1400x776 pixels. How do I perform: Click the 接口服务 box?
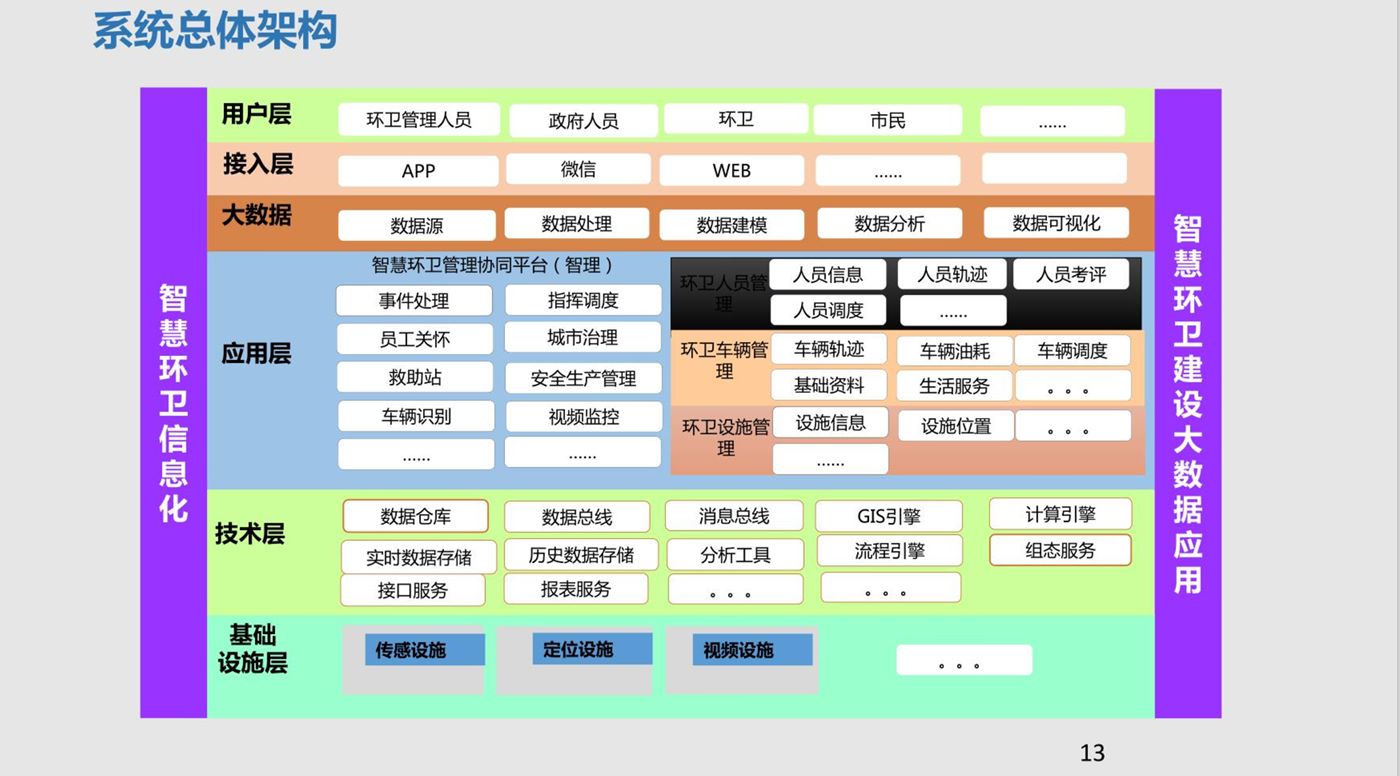pos(413,590)
